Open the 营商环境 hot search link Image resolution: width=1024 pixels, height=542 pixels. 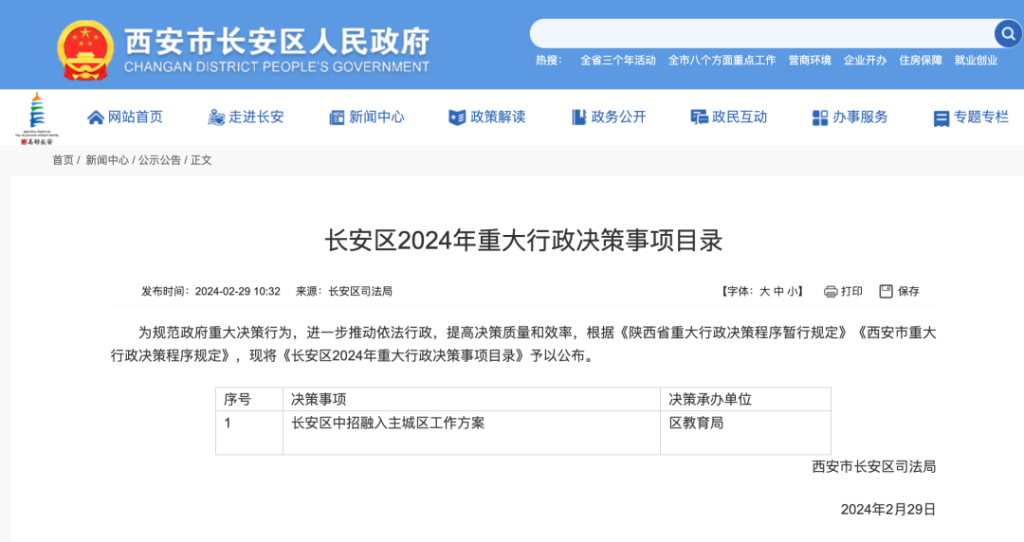click(x=809, y=60)
